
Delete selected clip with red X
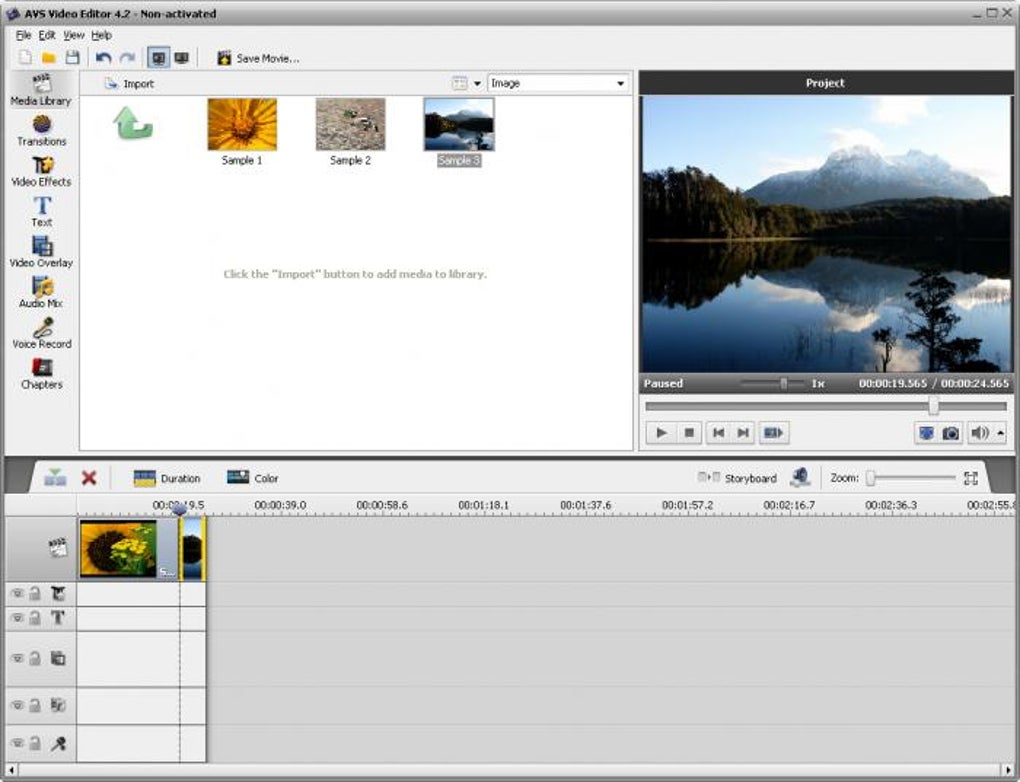click(89, 478)
